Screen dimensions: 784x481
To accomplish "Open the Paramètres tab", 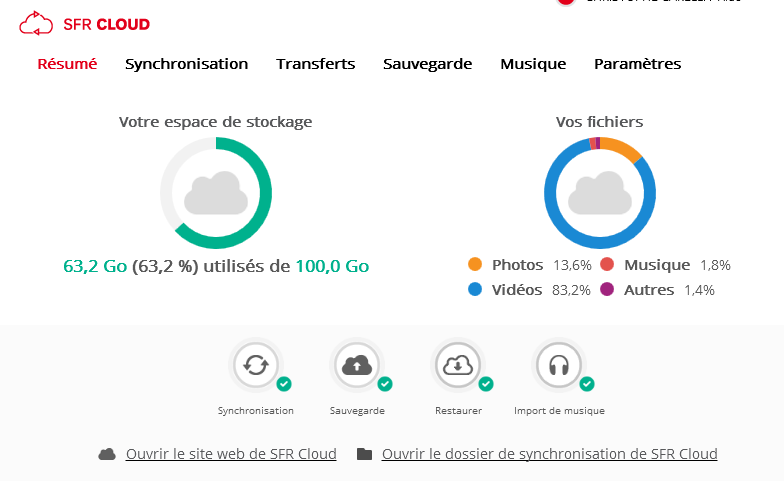I will [x=637, y=64].
